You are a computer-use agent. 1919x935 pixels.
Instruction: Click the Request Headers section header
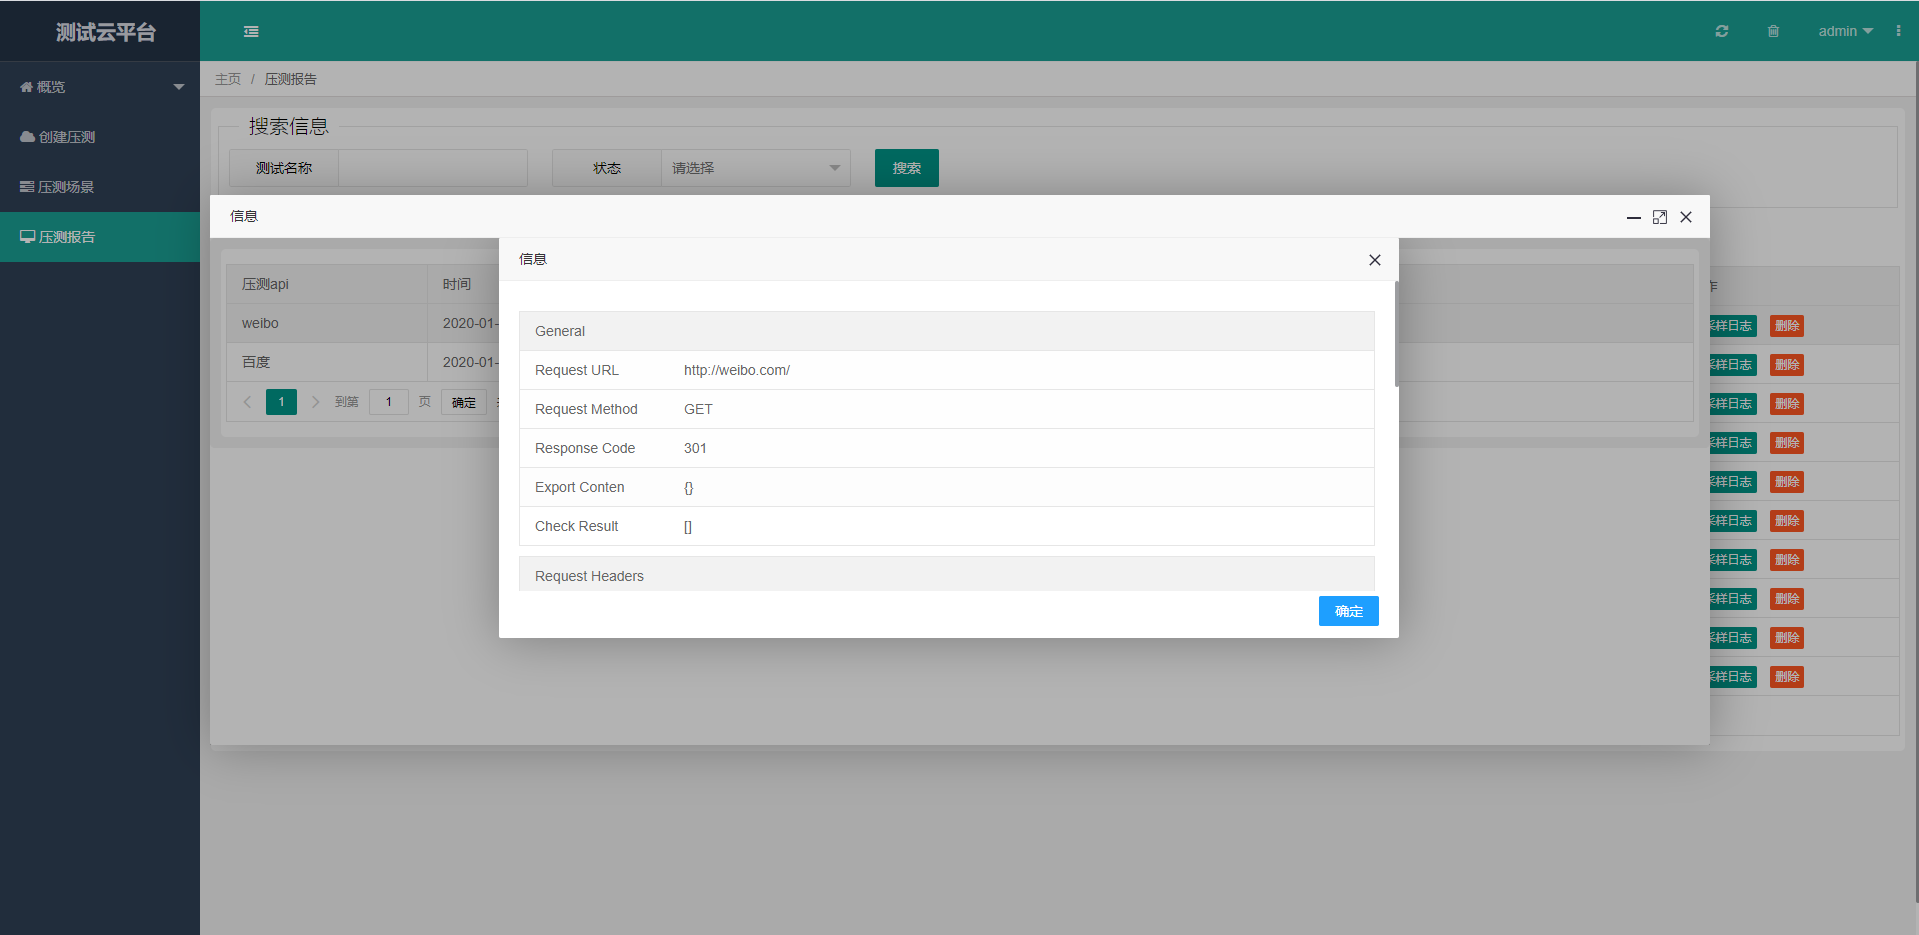(947, 575)
